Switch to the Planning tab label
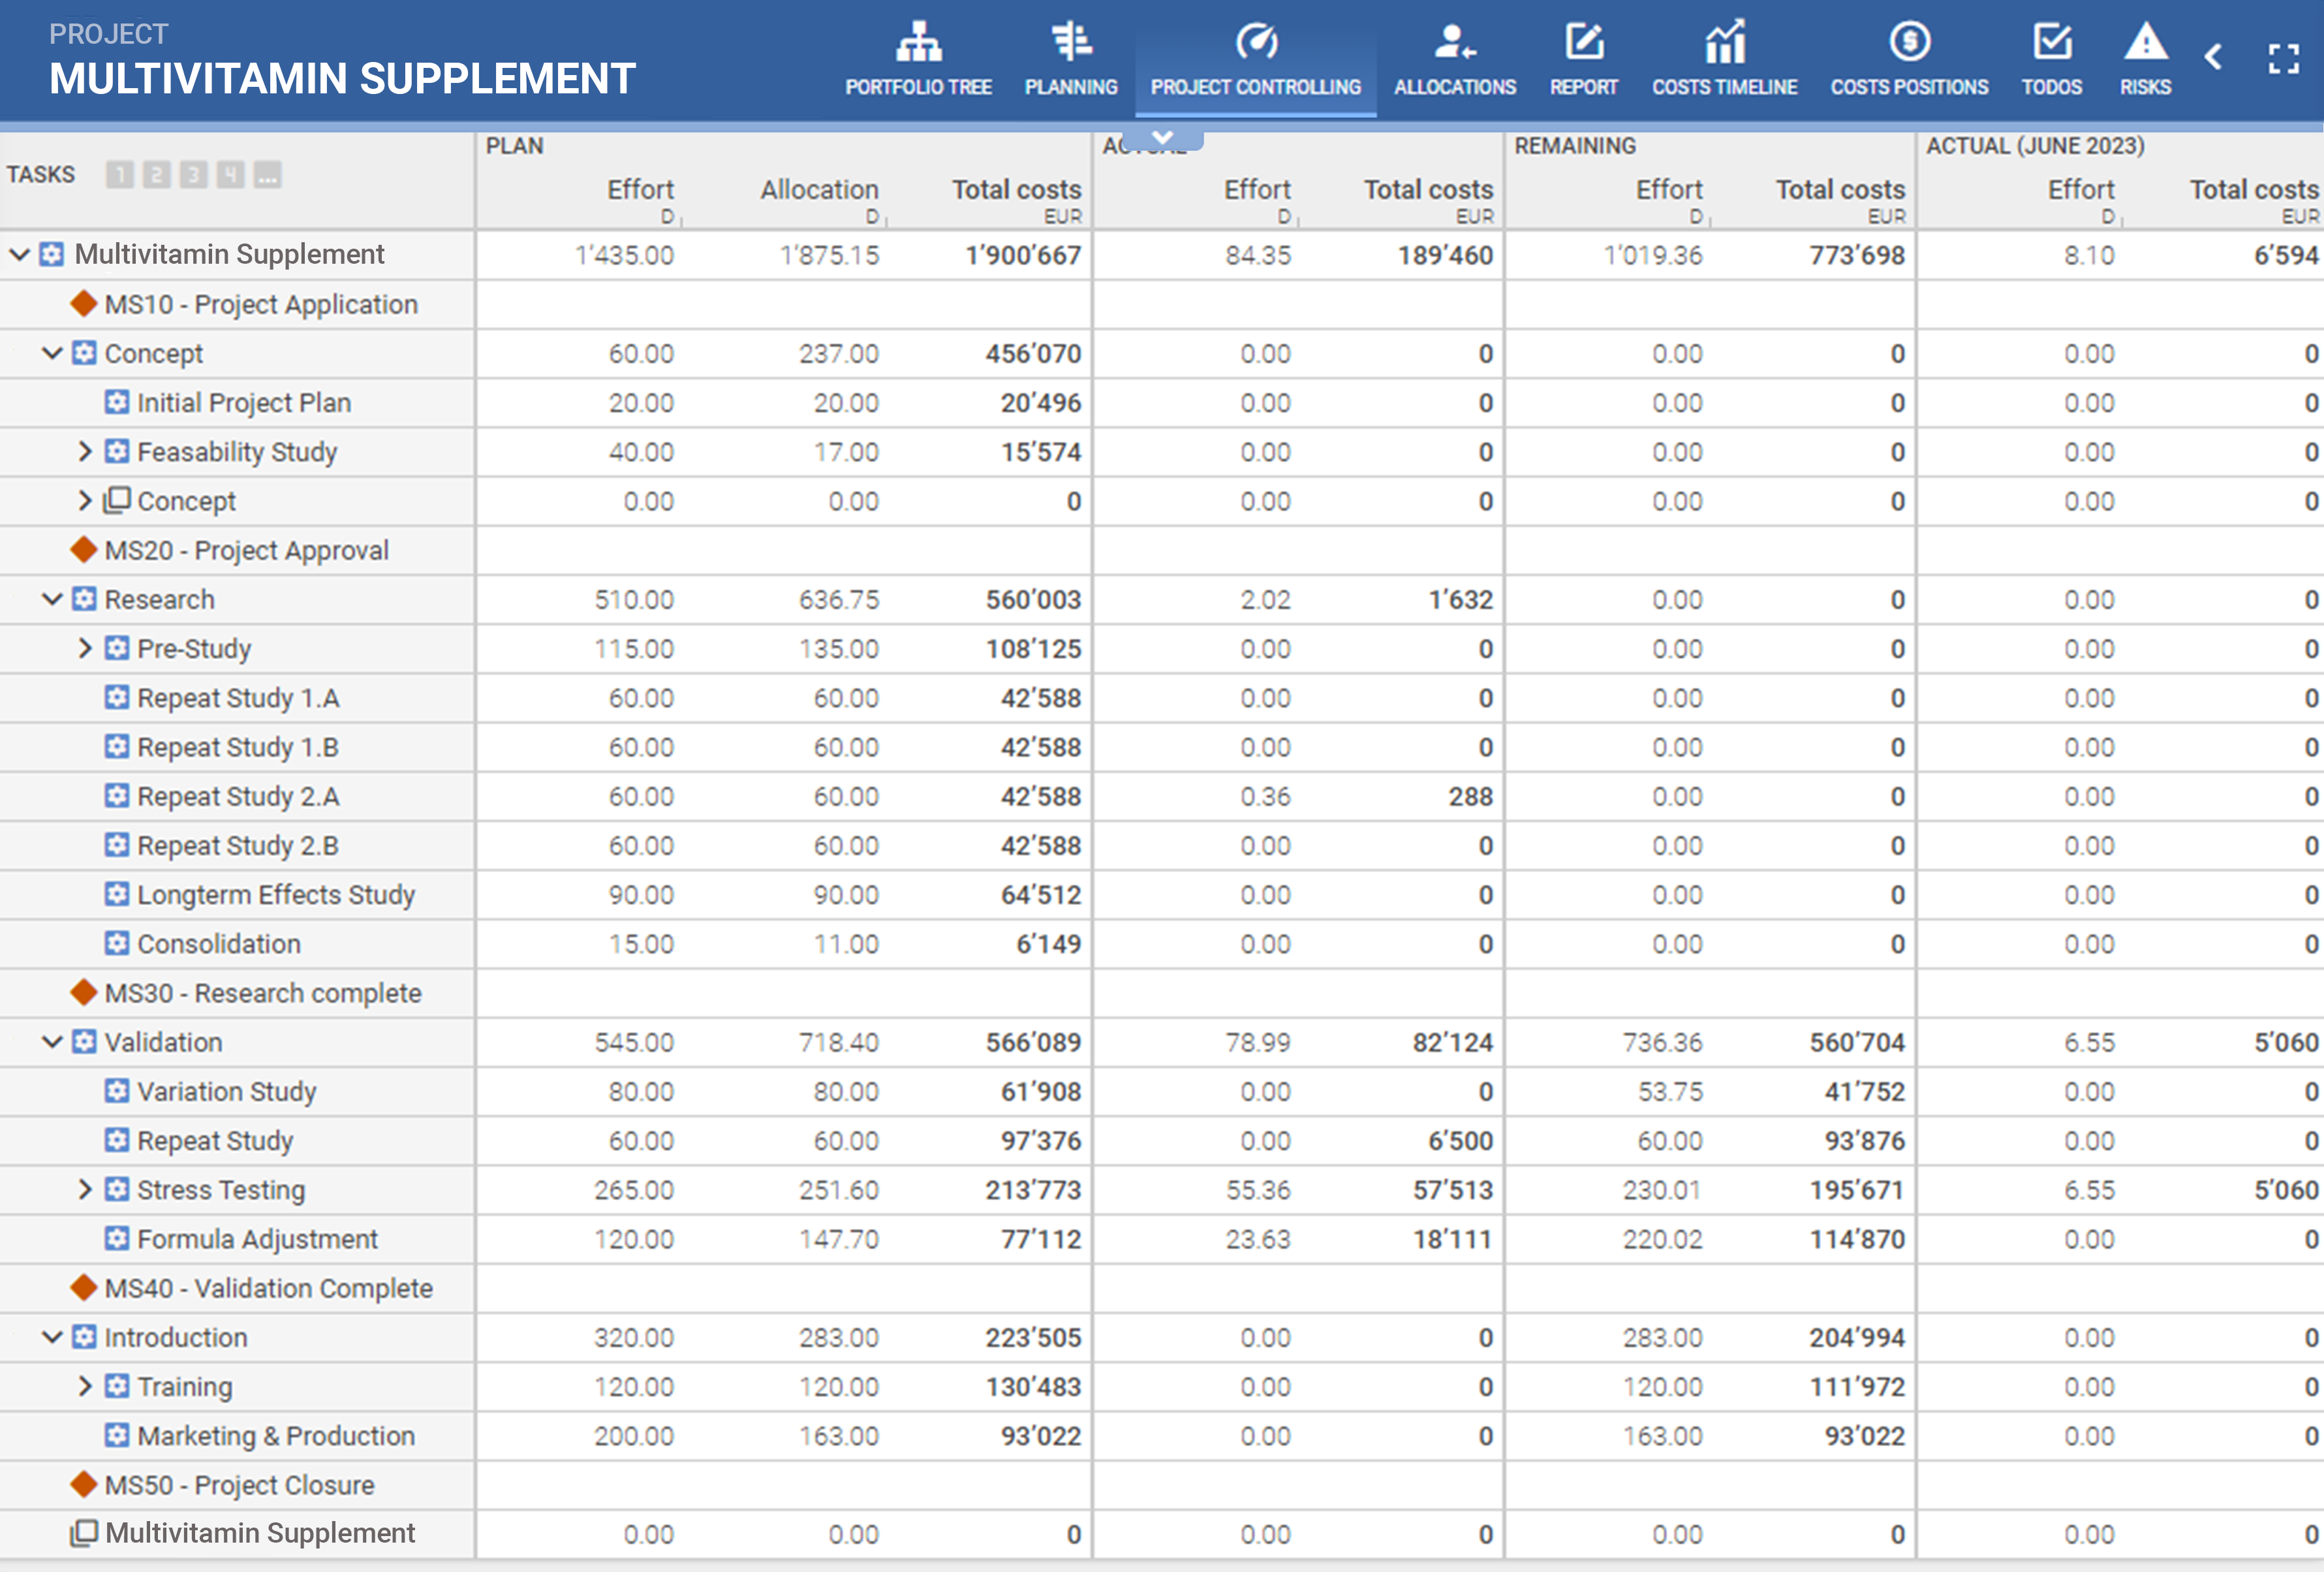Screen dimensions: 2324x1572 pyautogui.click(x=1071, y=87)
